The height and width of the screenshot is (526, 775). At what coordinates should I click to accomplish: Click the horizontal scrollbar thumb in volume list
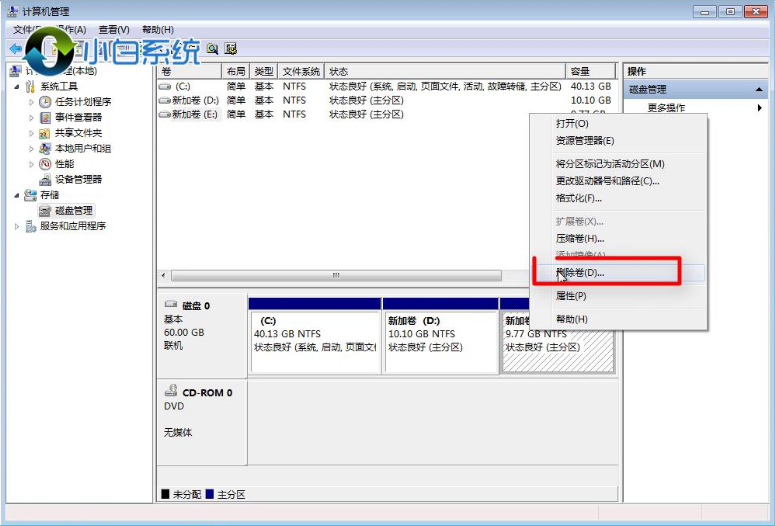coord(336,275)
